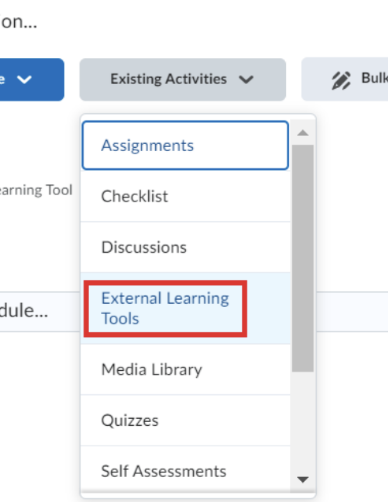388x502 pixels.
Task: Click chevron icon on Existing Activities button
Action: (x=246, y=80)
